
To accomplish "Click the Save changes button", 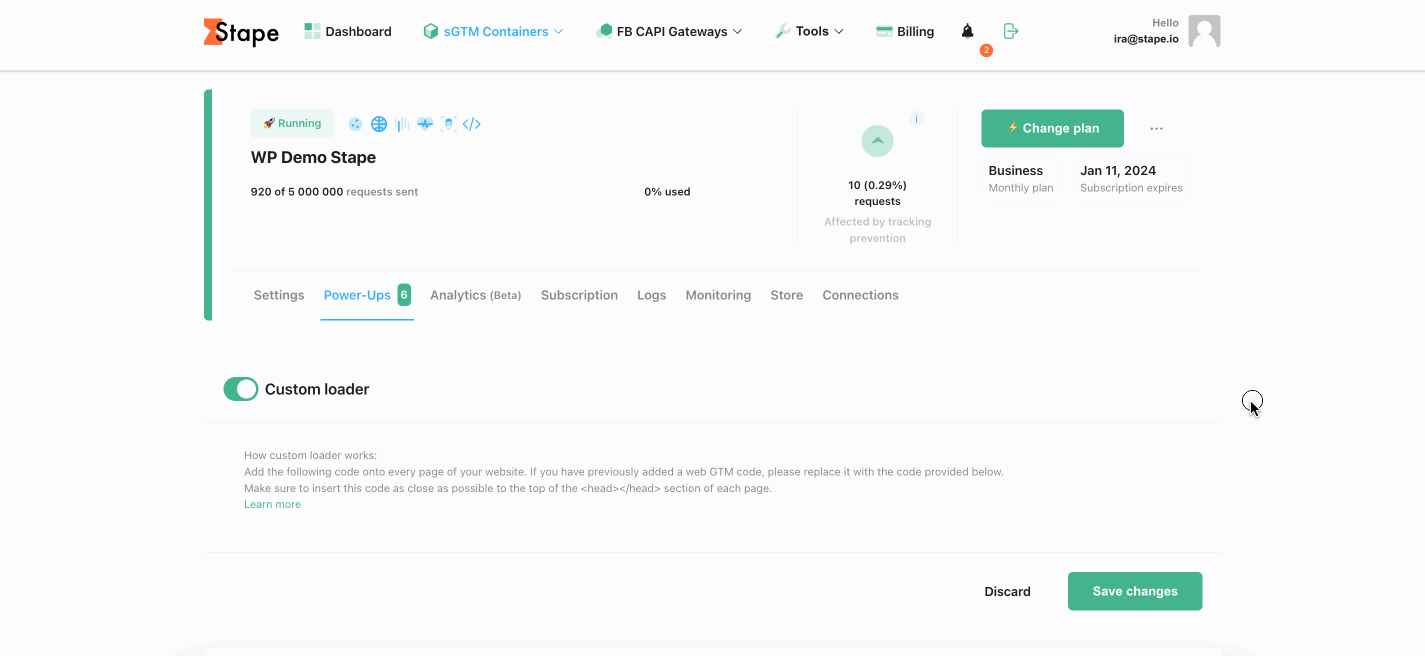I will coord(1134,591).
